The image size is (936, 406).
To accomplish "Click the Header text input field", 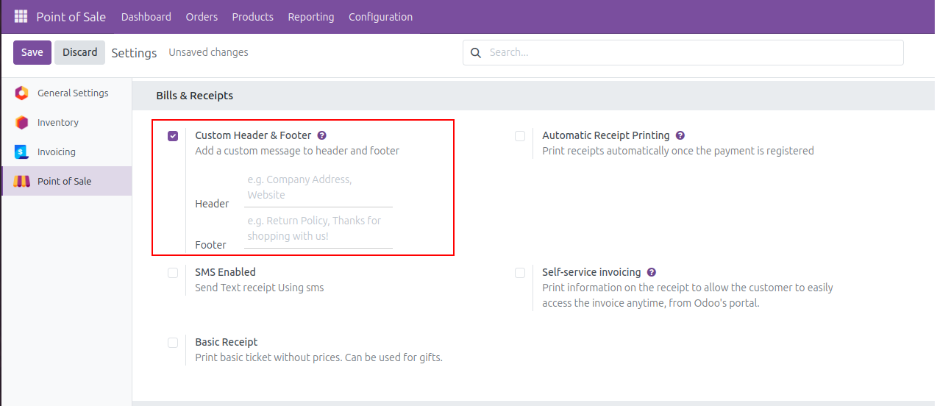I will pos(318,188).
